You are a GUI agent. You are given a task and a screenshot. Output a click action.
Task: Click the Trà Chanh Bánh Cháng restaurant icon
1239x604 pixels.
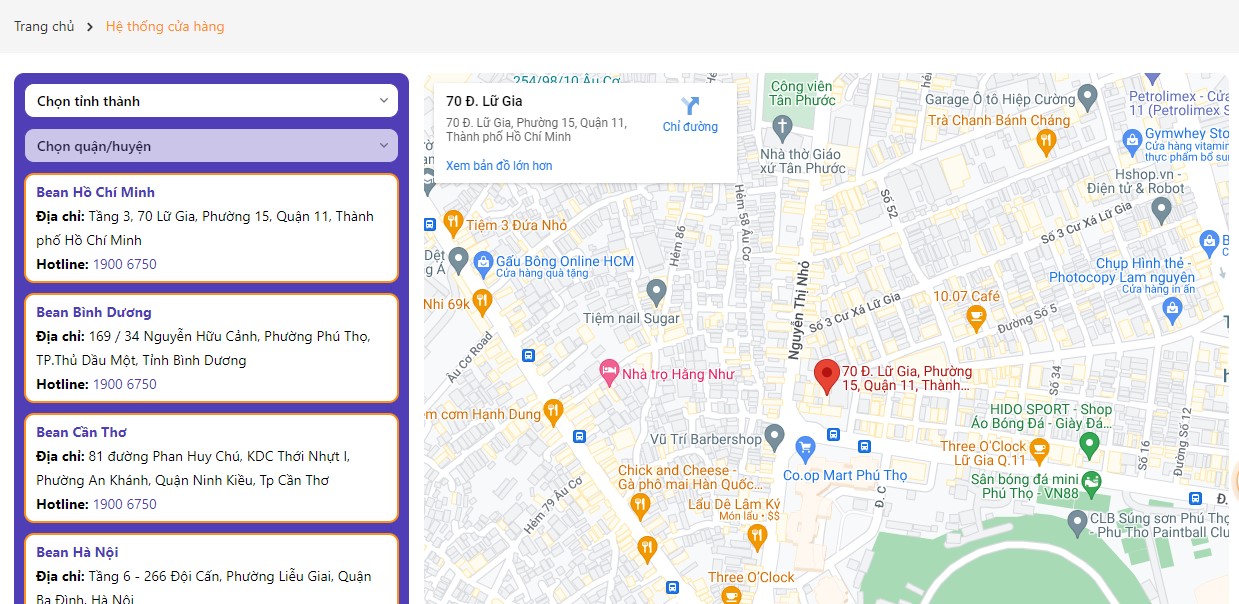(x=1047, y=141)
